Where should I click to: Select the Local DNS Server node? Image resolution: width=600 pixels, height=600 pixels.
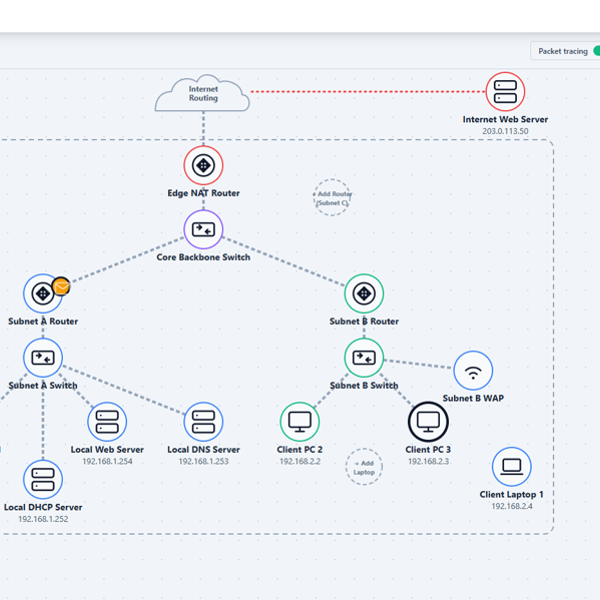[203, 422]
